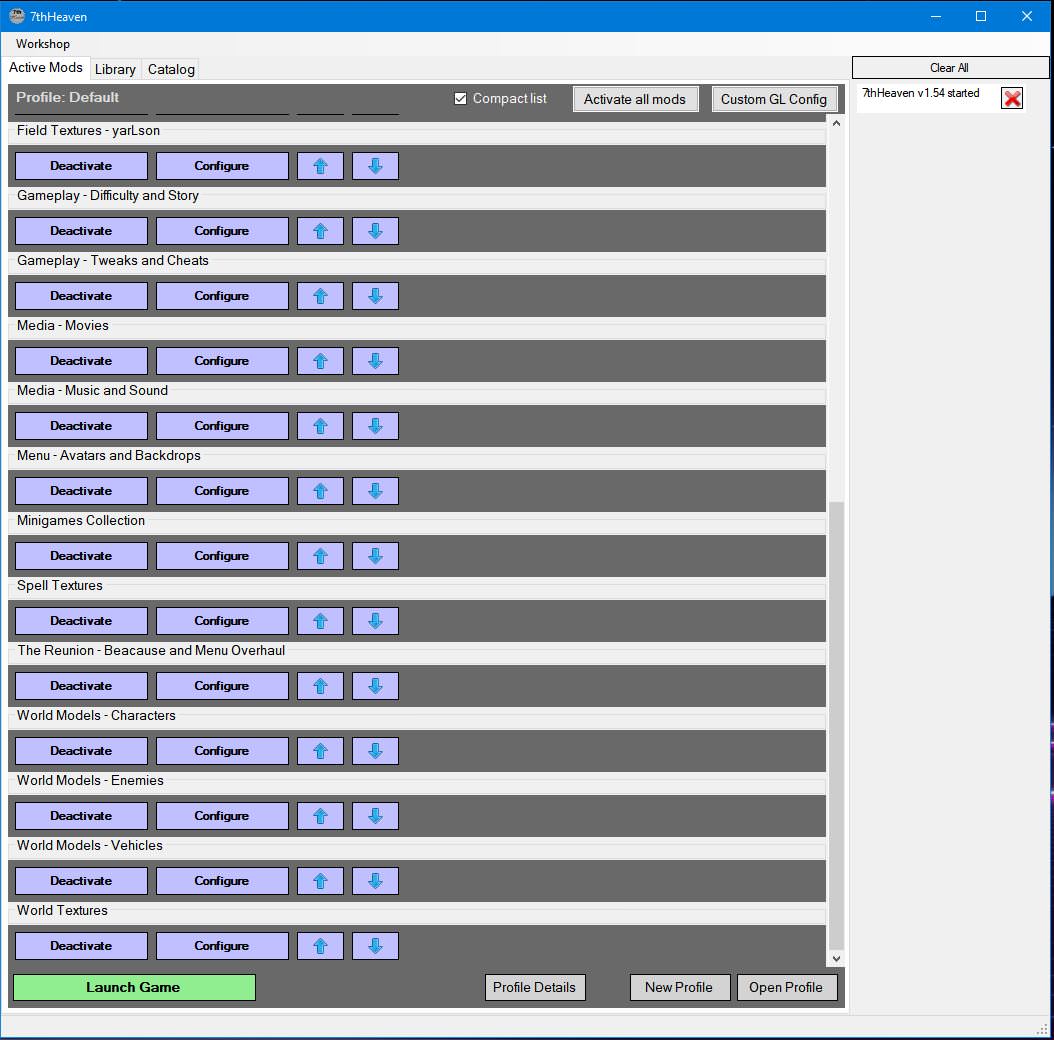The width and height of the screenshot is (1054, 1040).
Task: Move World Models - Enemies up
Action: 321,816
